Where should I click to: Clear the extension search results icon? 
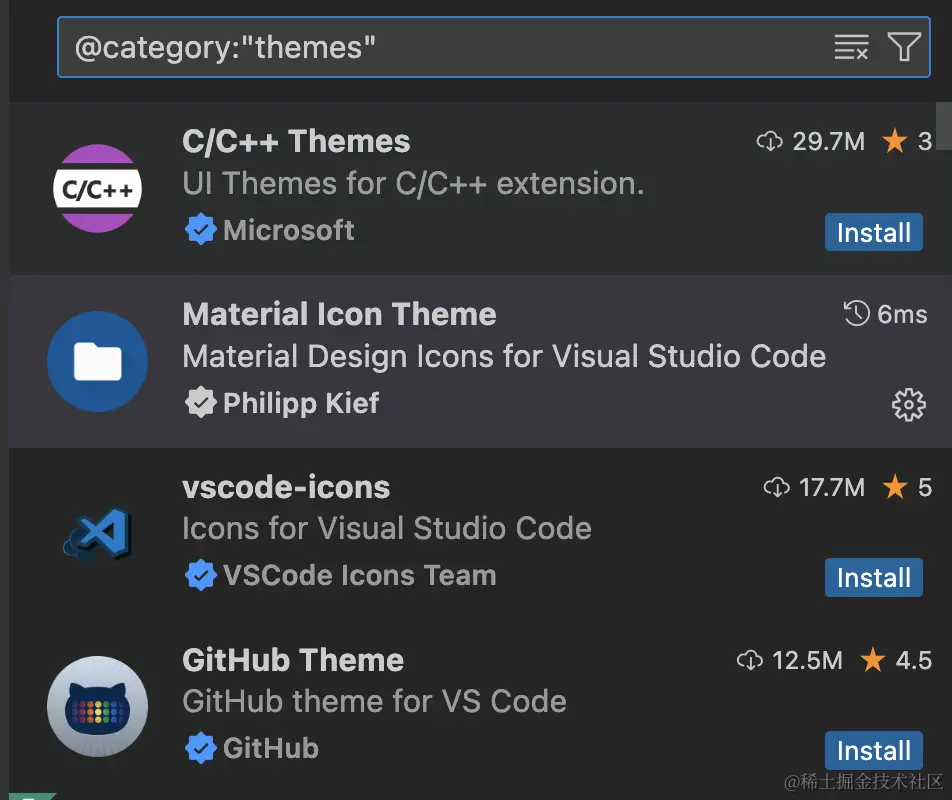click(x=851, y=46)
